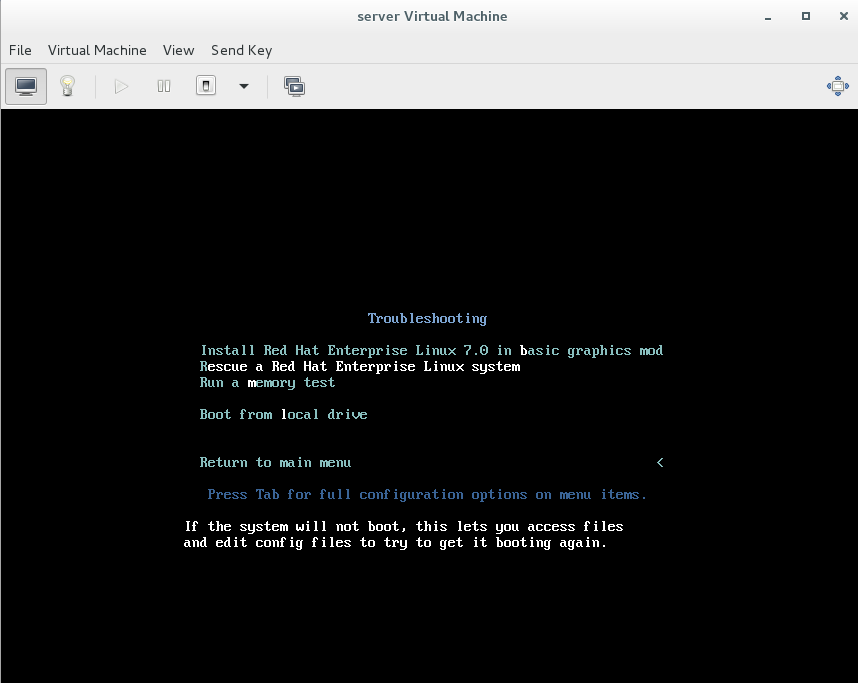Shut down the virtual machine power button

click(x=206, y=86)
